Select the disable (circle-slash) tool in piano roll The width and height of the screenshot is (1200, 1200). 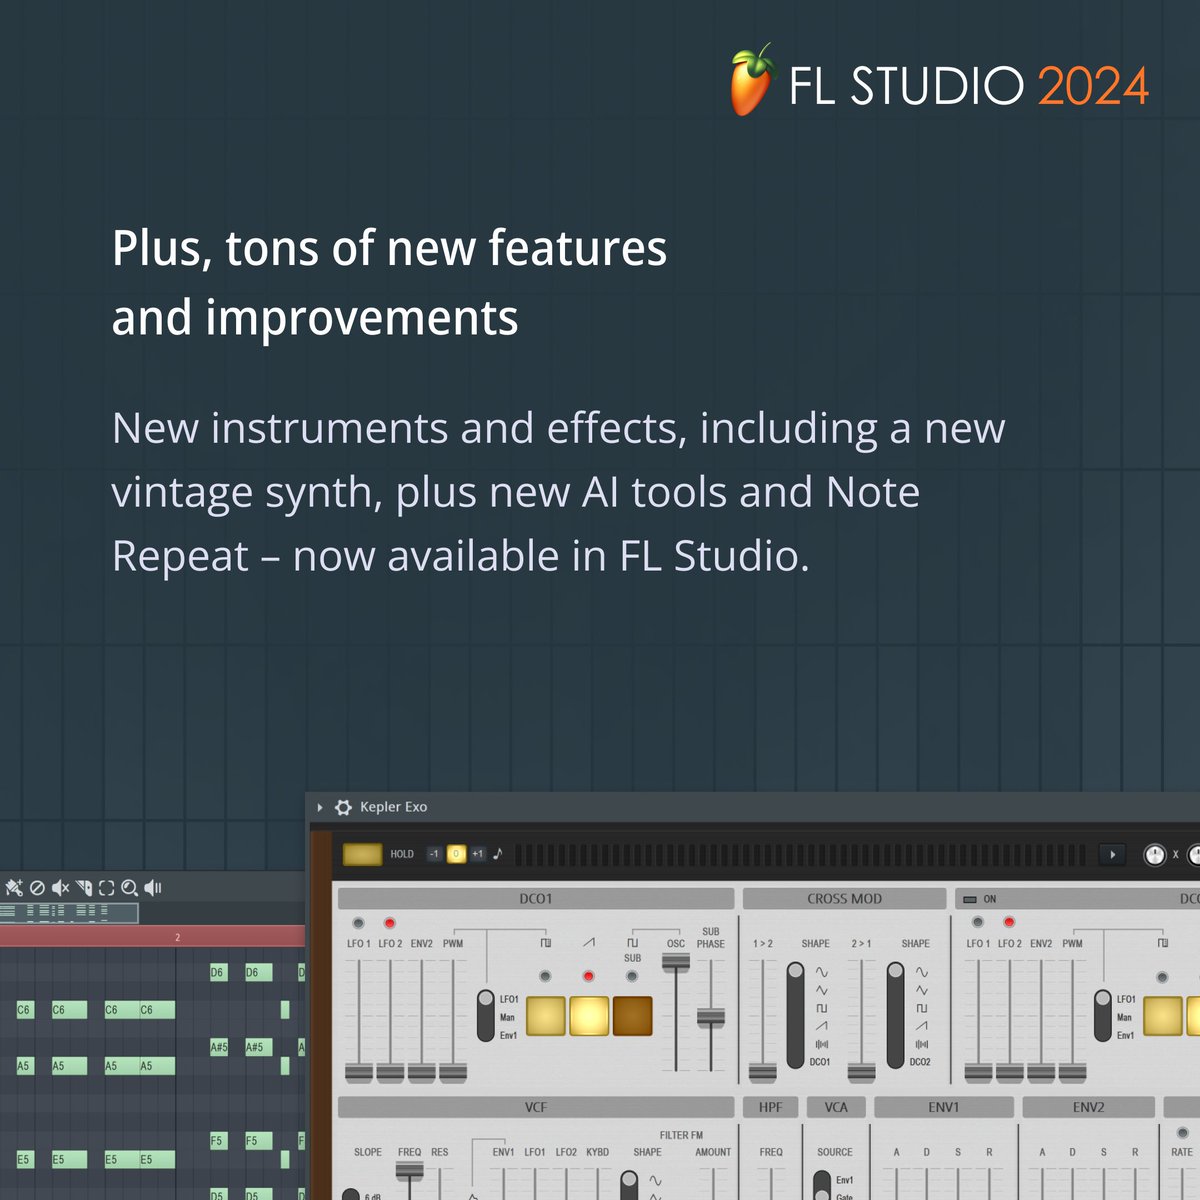point(37,887)
